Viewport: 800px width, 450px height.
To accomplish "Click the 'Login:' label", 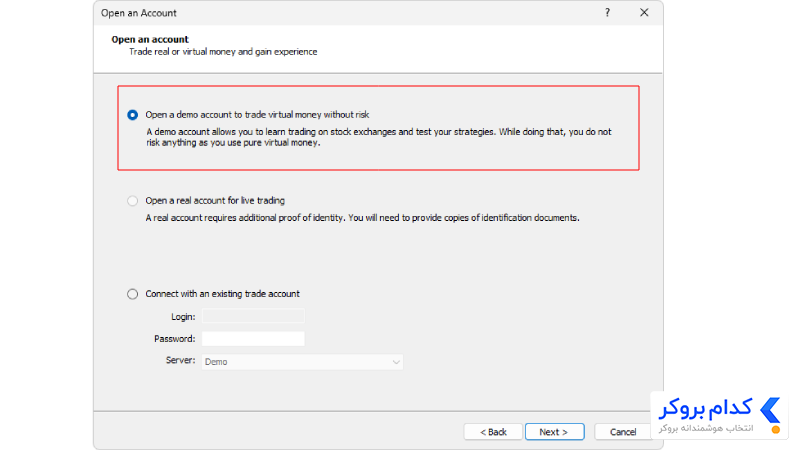I will [x=183, y=317].
